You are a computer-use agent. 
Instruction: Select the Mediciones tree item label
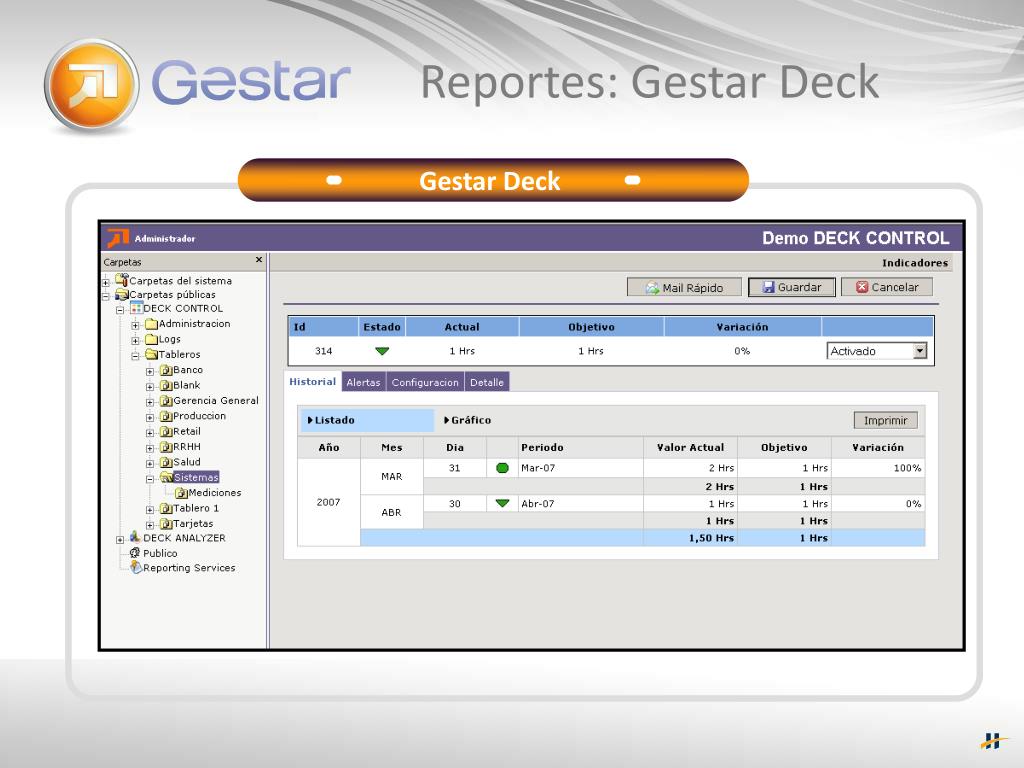pos(214,493)
